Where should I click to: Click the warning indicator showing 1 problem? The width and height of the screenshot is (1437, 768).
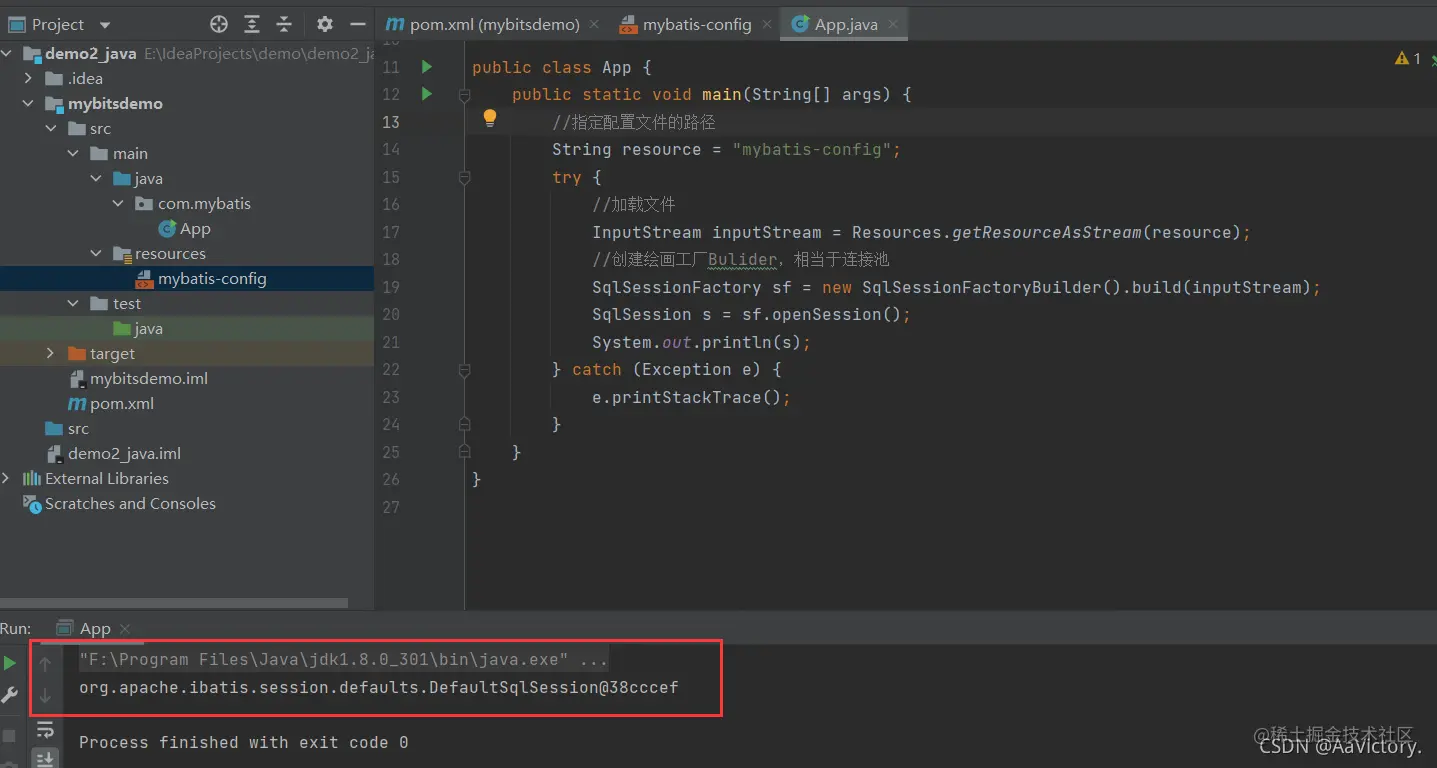coord(1408,59)
